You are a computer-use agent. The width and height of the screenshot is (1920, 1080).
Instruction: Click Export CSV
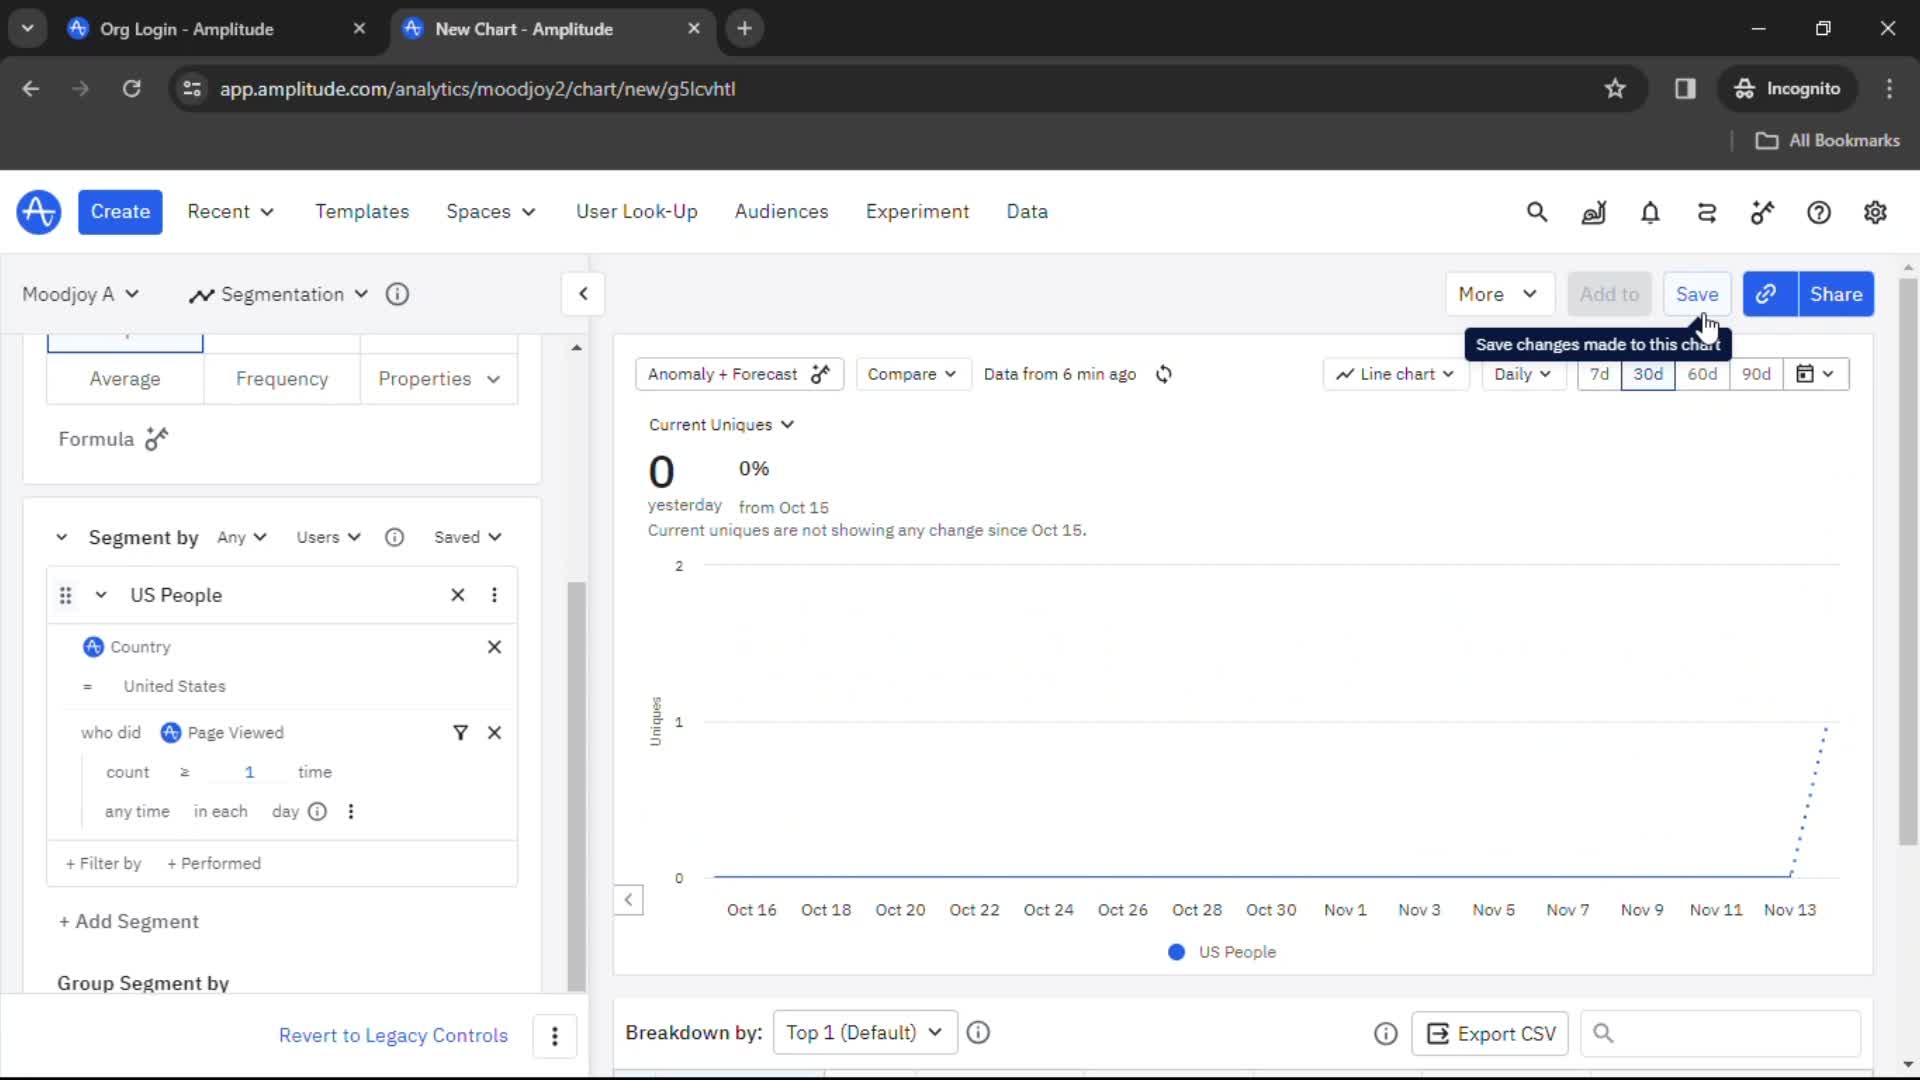click(1491, 1033)
